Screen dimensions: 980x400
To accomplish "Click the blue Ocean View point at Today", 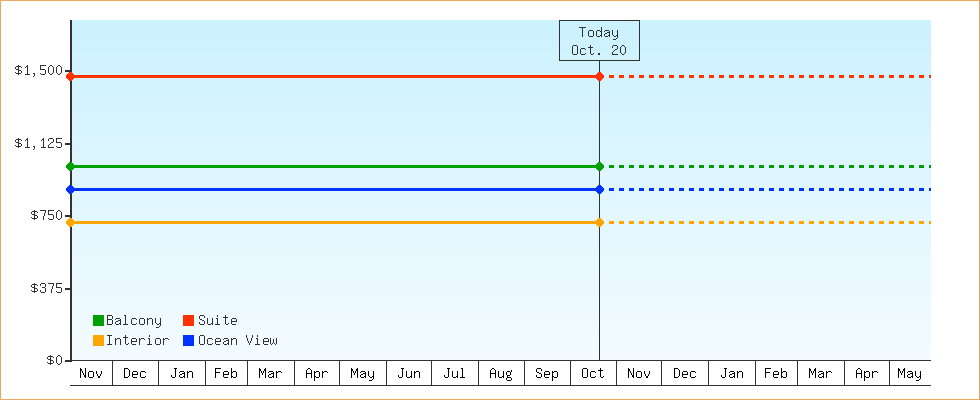I will click(x=599, y=189).
